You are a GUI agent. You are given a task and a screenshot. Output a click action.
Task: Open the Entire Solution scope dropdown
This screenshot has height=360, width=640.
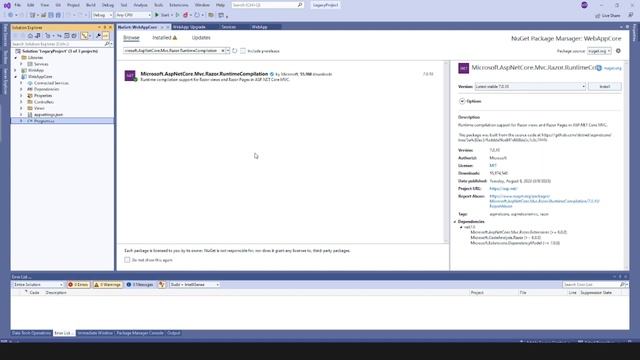click(38, 284)
